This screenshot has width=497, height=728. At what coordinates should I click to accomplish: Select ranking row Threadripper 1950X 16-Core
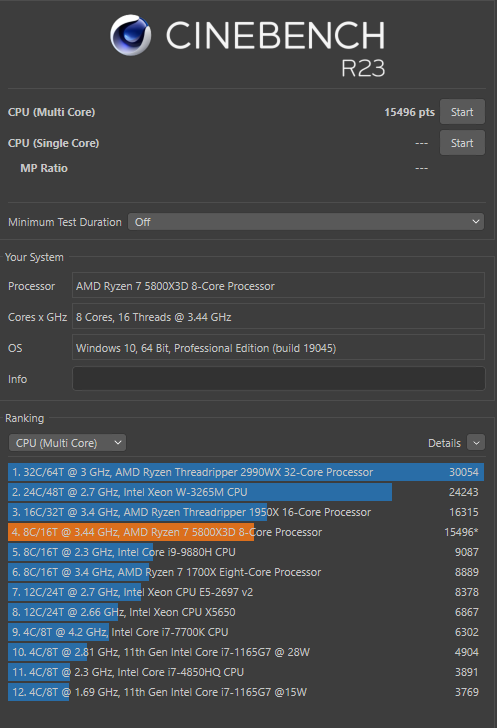[246, 512]
